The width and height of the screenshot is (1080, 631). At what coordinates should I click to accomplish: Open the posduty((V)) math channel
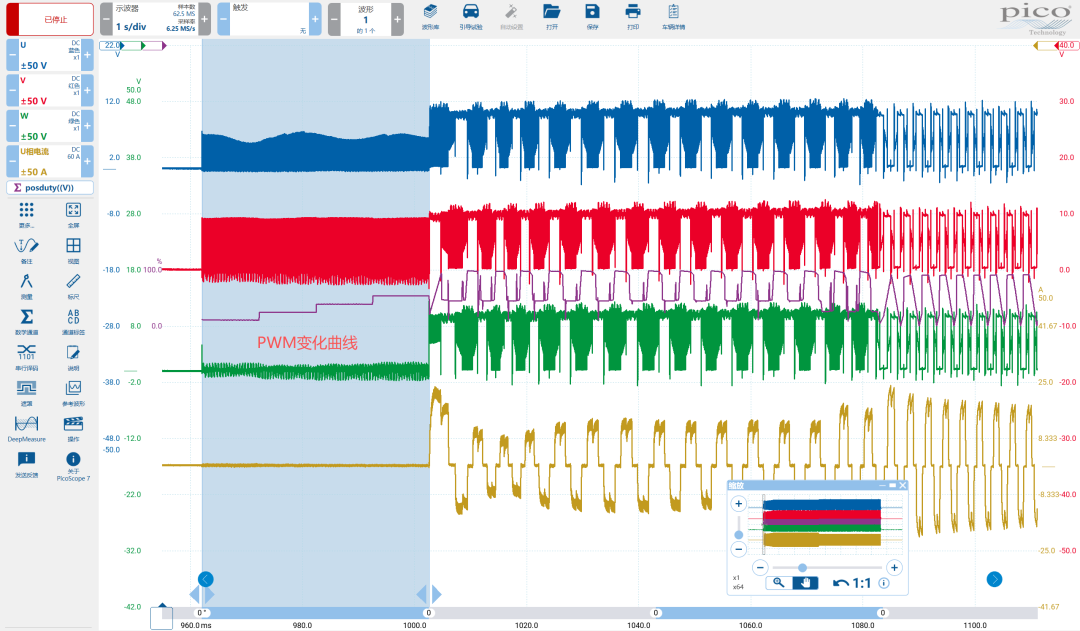coord(50,187)
